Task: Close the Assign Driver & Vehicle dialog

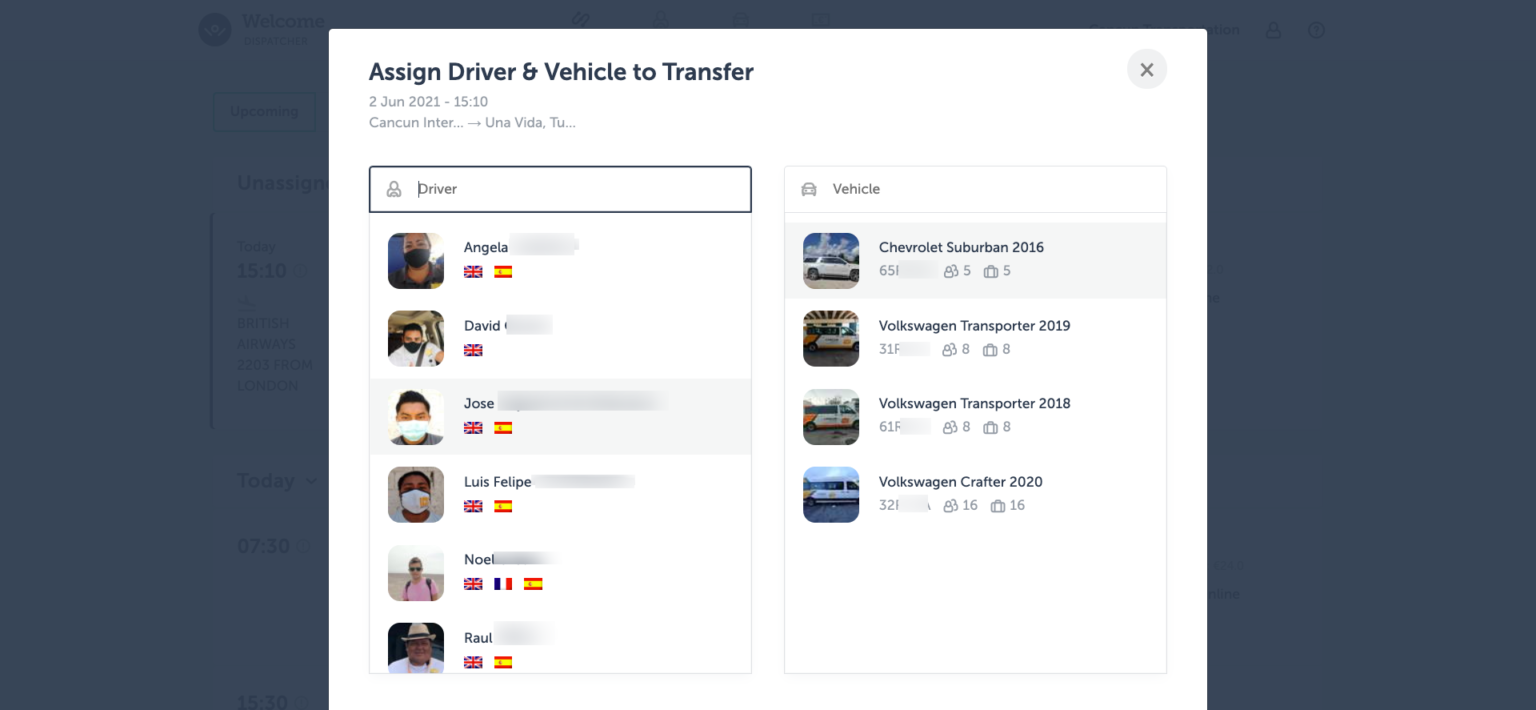Action: click(1146, 69)
